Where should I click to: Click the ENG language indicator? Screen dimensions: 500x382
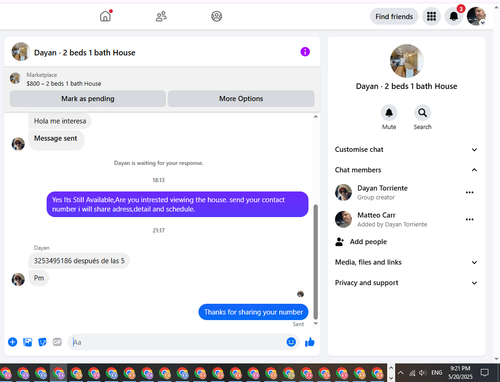[x=437, y=373]
